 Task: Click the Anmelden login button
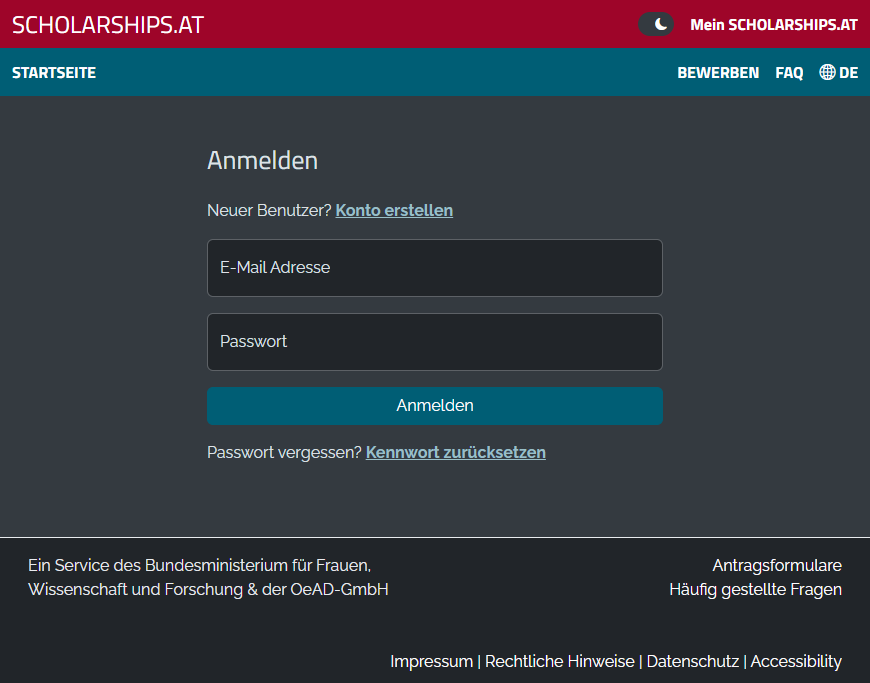pos(434,406)
